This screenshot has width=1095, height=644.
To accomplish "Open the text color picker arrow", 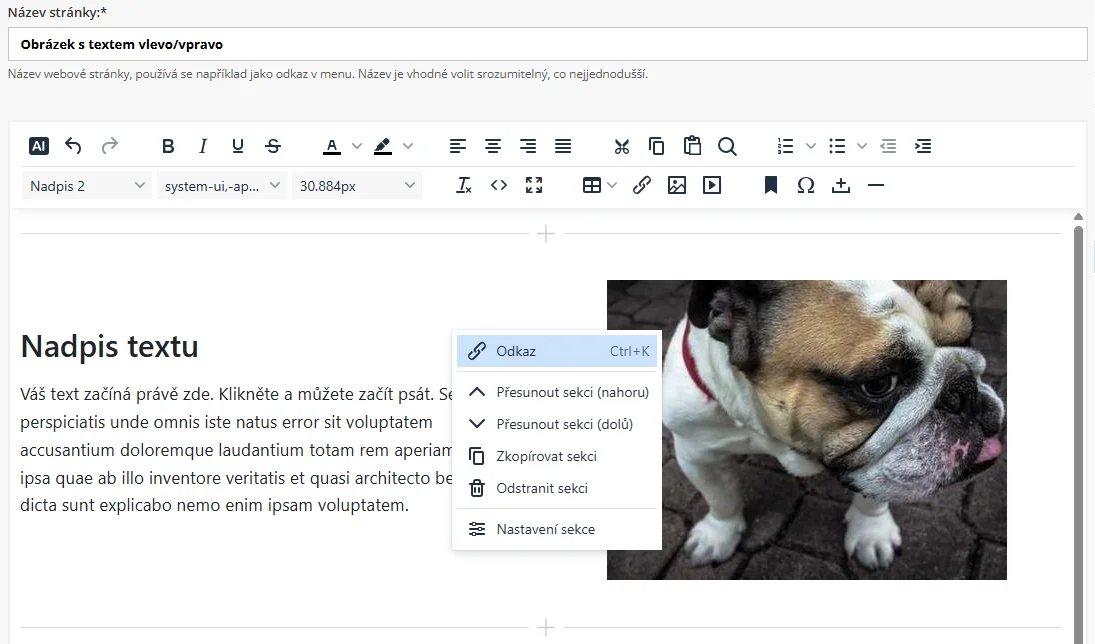I will pyautogui.click(x=357, y=146).
